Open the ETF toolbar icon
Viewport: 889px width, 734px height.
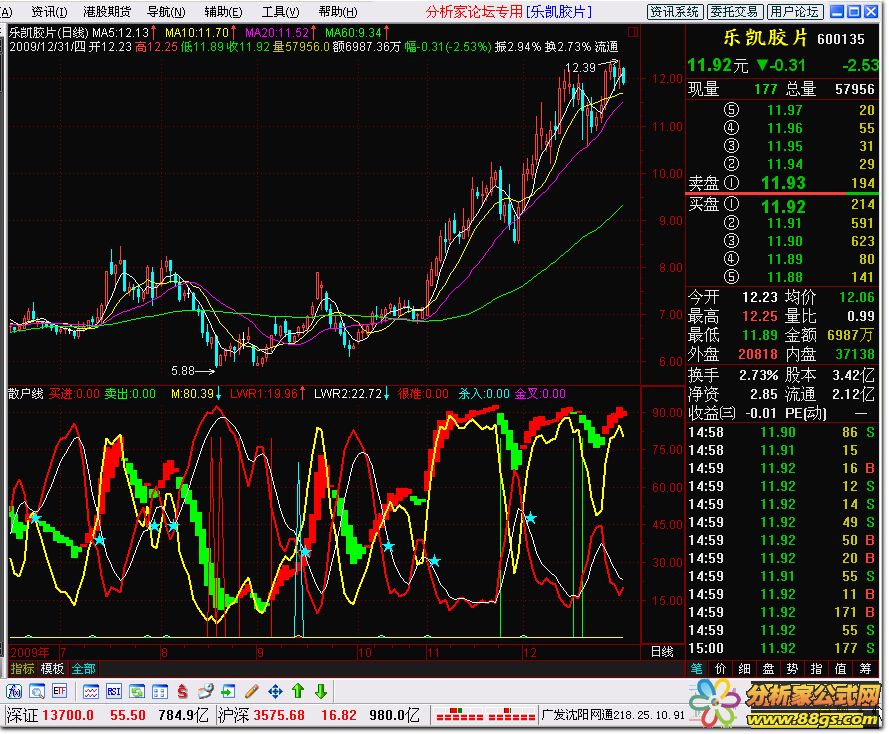pos(60,691)
